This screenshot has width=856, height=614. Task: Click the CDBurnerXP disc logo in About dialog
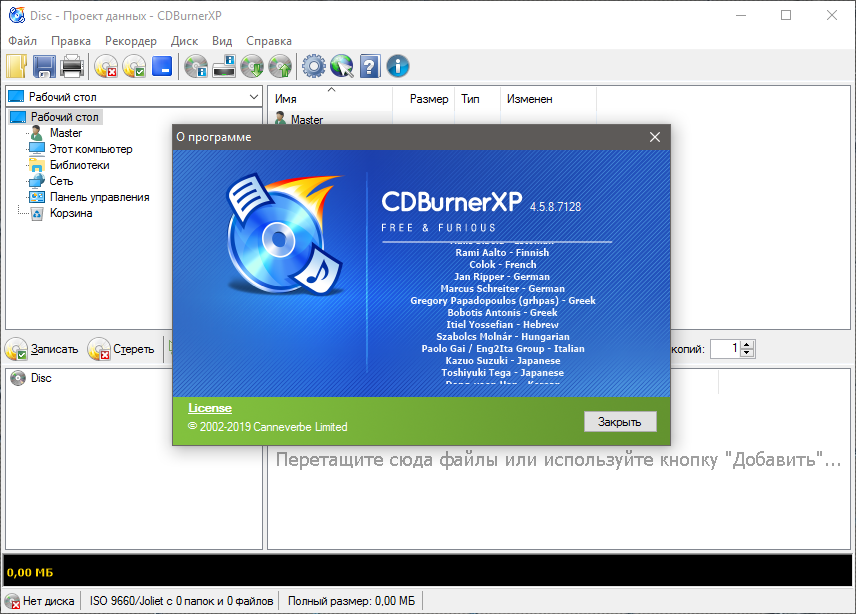284,234
